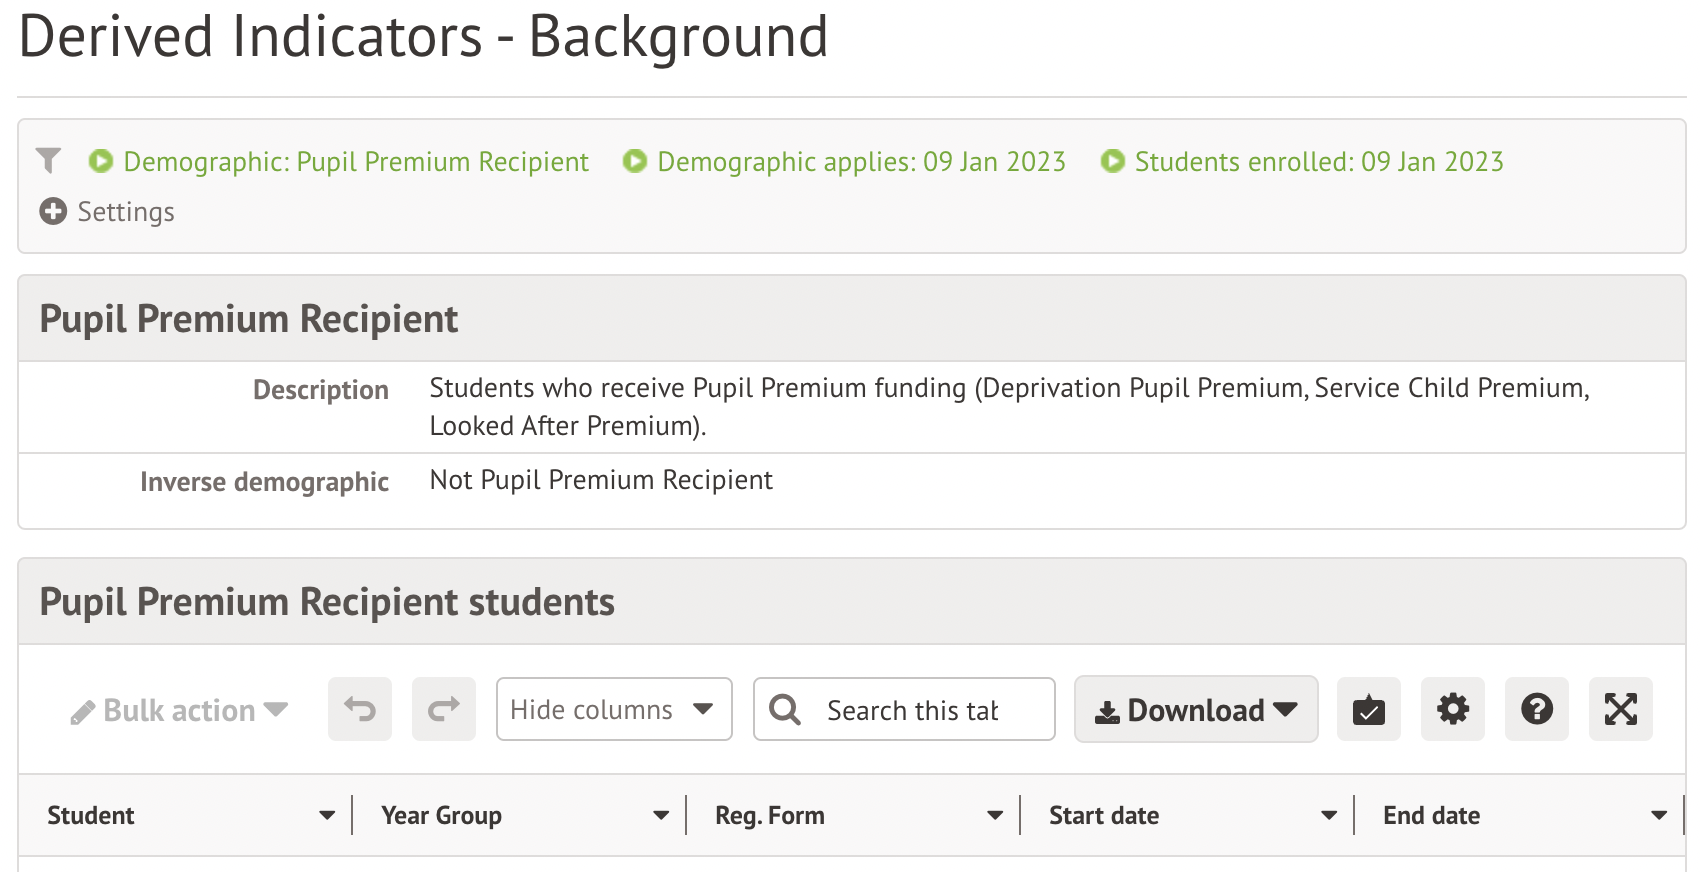
Task: Click the undo arrow button
Action: click(360, 709)
